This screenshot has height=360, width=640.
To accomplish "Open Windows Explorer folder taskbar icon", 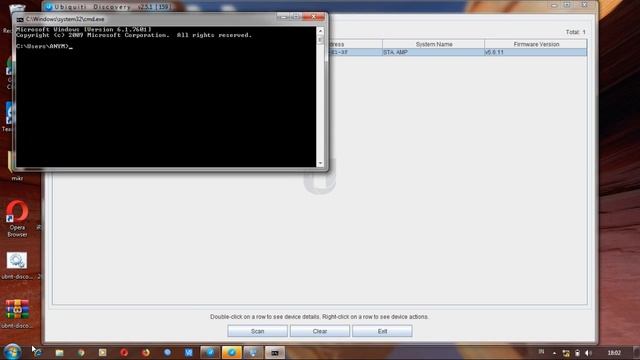I will coord(60,352).
